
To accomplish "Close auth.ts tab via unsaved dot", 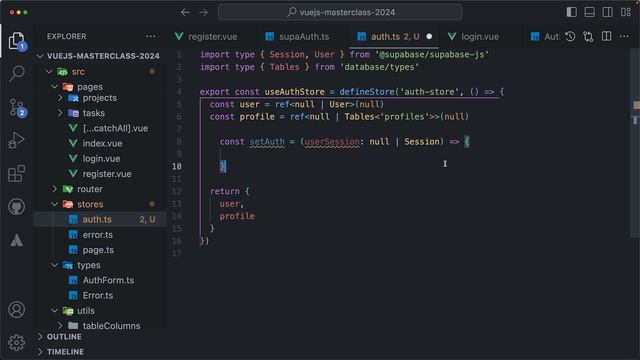I will (x=429, y=36).
